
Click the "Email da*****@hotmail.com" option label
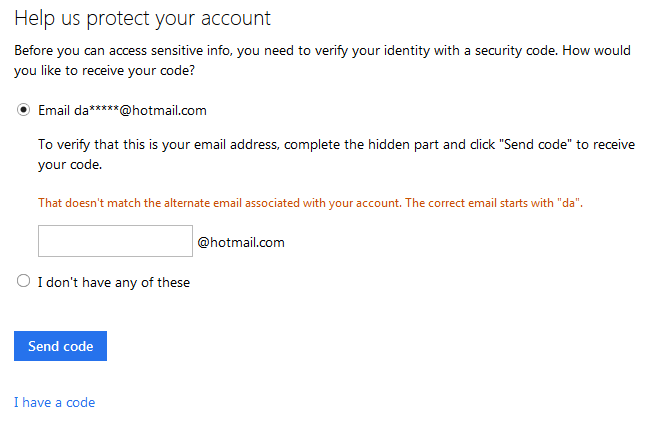(122, 111)
